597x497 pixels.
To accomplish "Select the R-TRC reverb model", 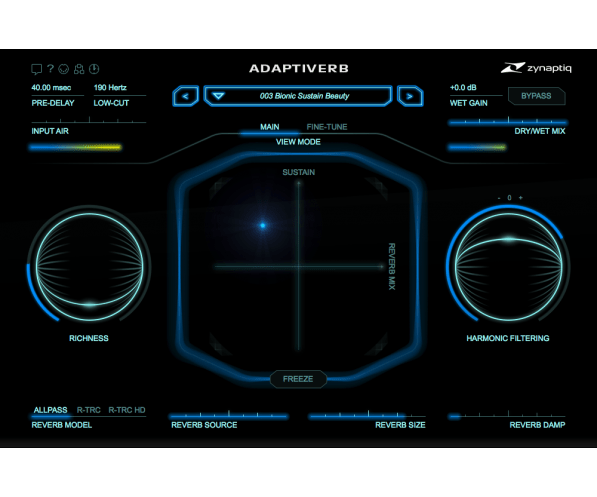I will pyautogui.click(x=89, y=410).
